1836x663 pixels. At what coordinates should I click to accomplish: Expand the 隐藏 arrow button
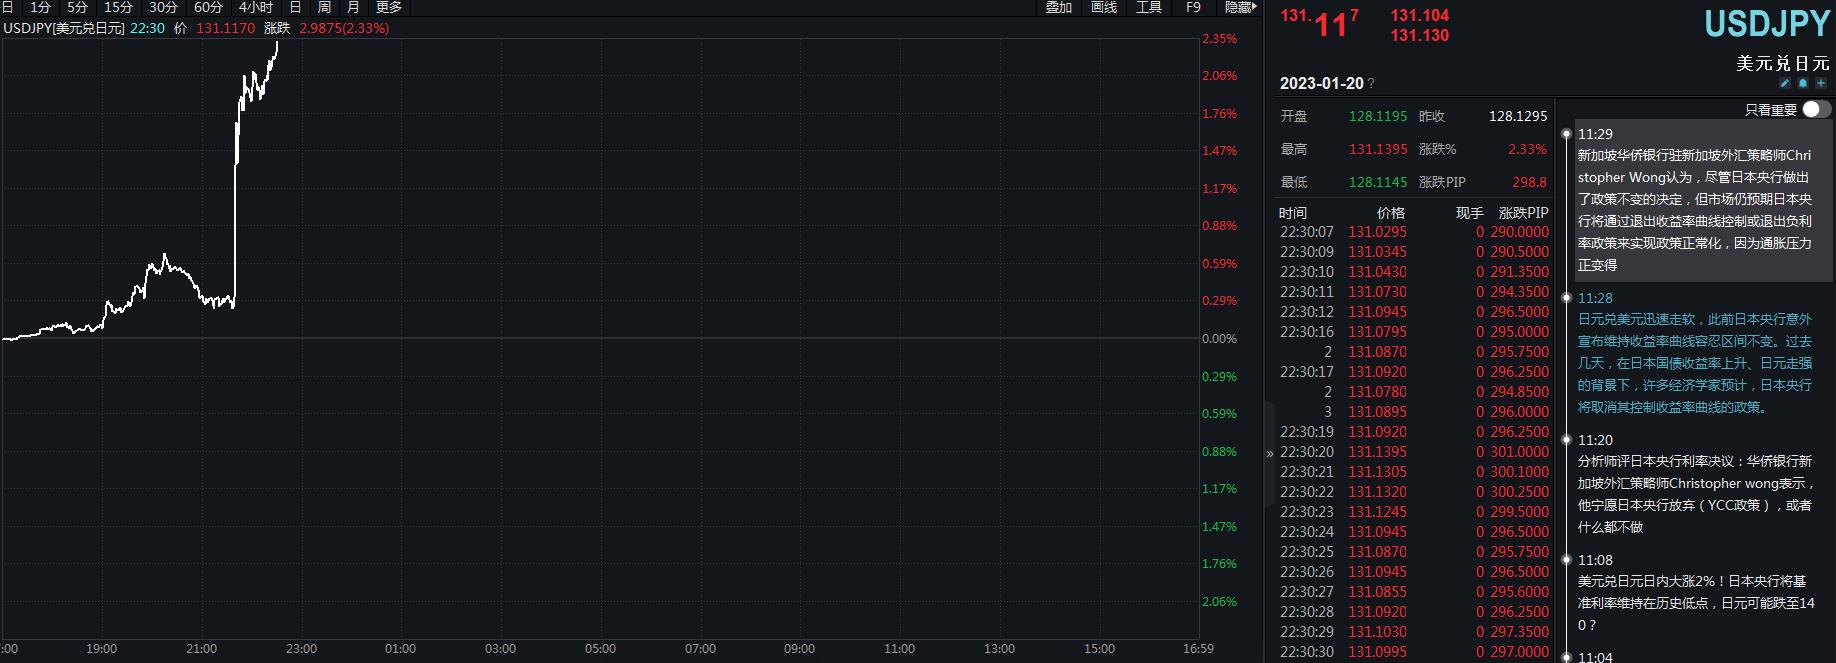[1240, 7]
